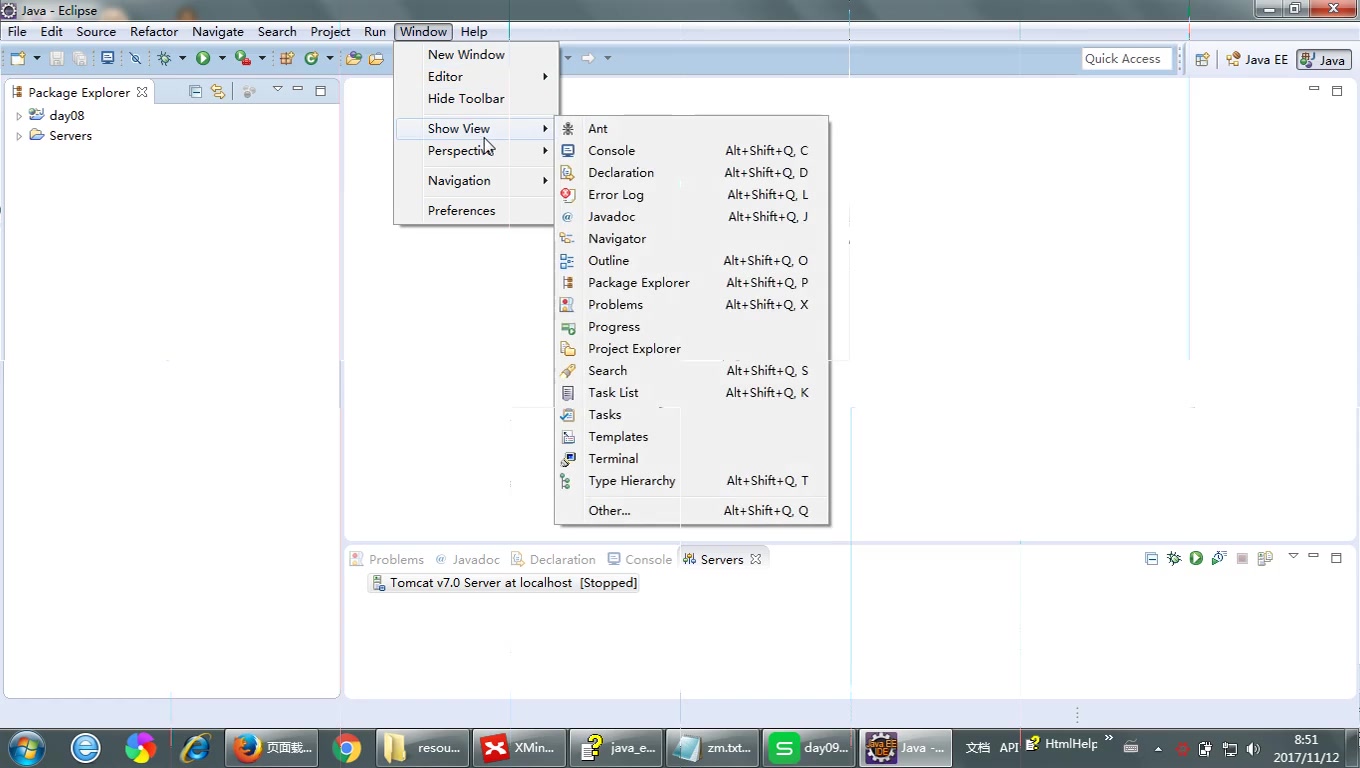1360x768 pixels.
Task: Click the New Java Package toolbar icon
Action: point(287,59)
